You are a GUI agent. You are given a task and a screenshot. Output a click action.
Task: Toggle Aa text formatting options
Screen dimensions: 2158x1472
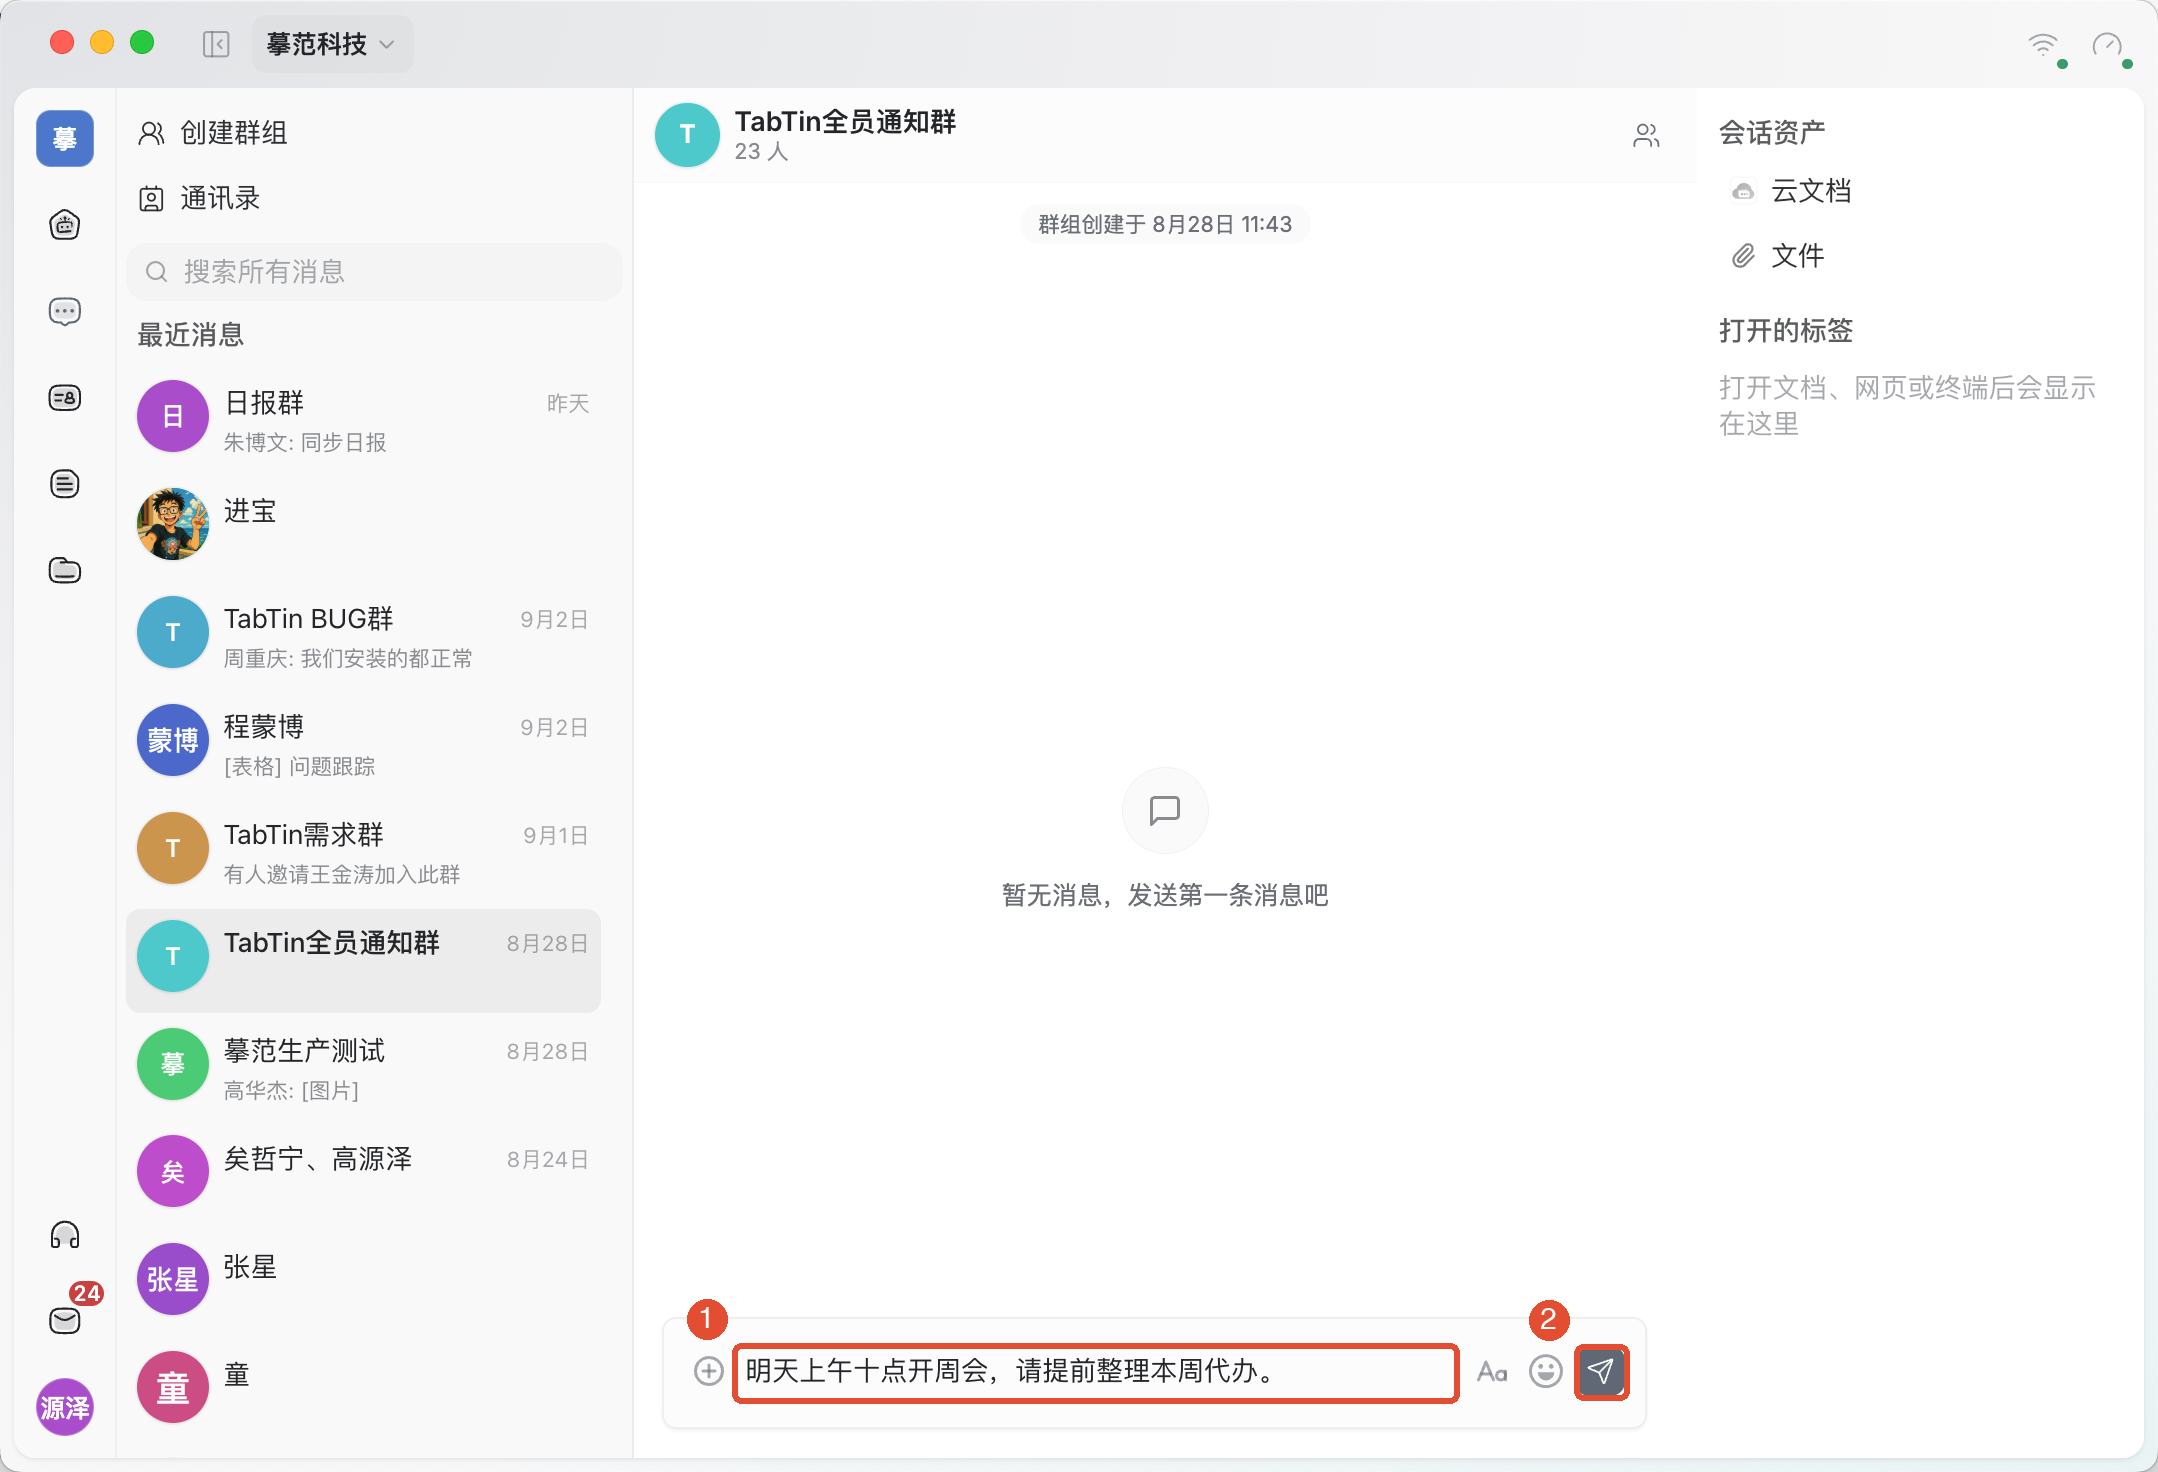click(1492, 1372)
